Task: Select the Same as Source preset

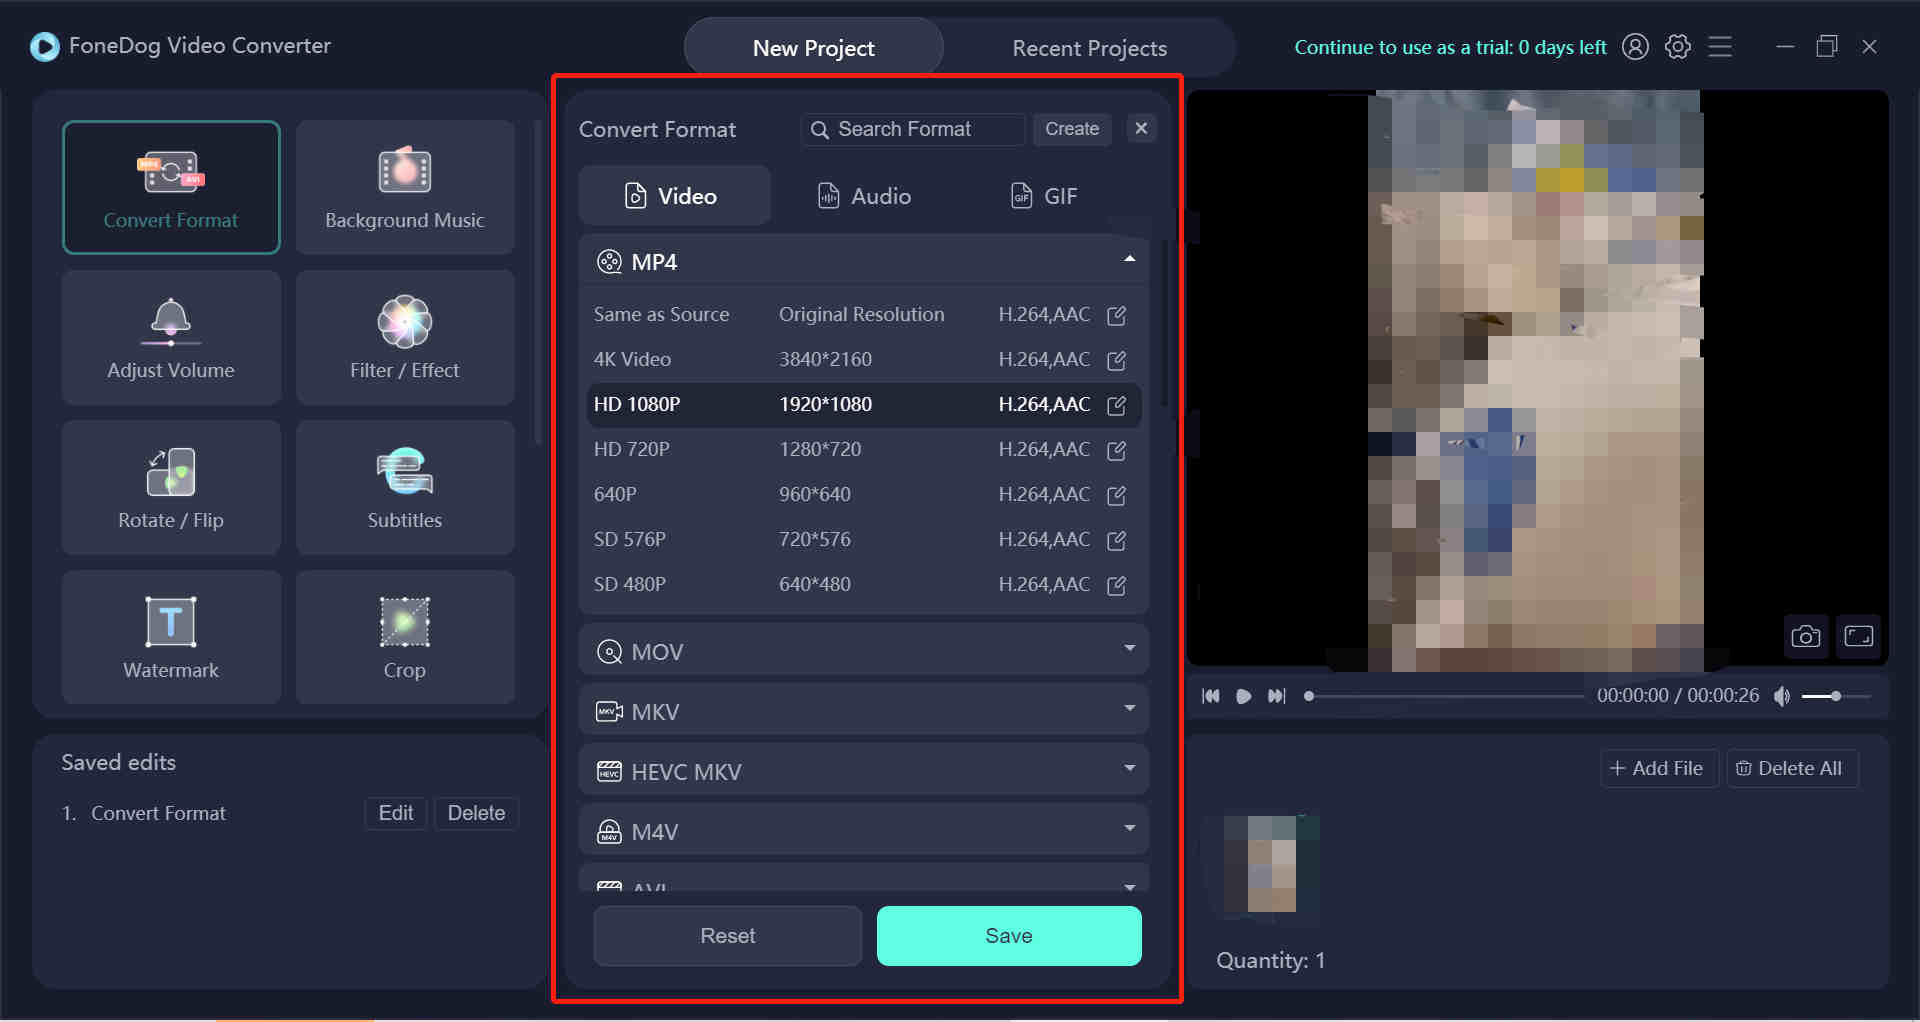Action: [x=864, y=315]
